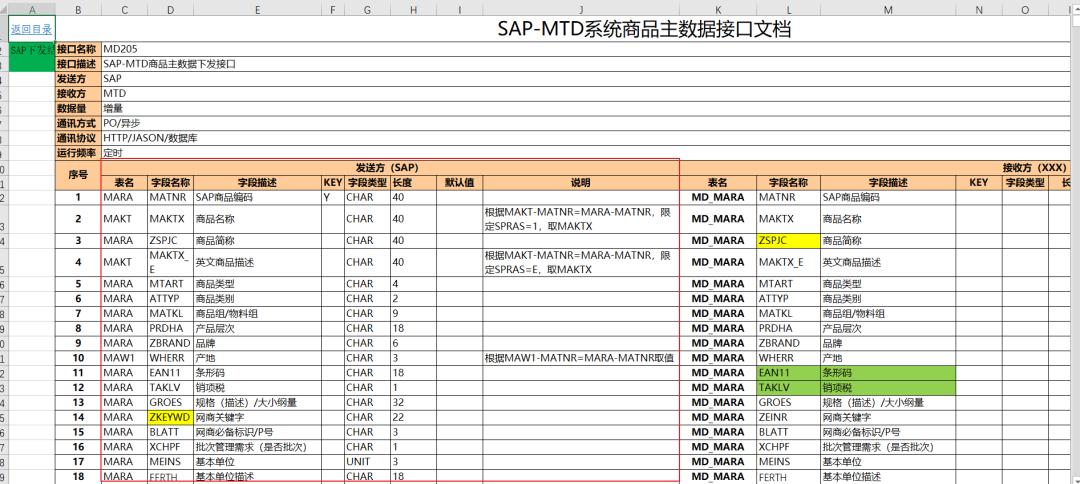Select the 说明 column header
The image size is (1080, 484).
pos(581,182)
